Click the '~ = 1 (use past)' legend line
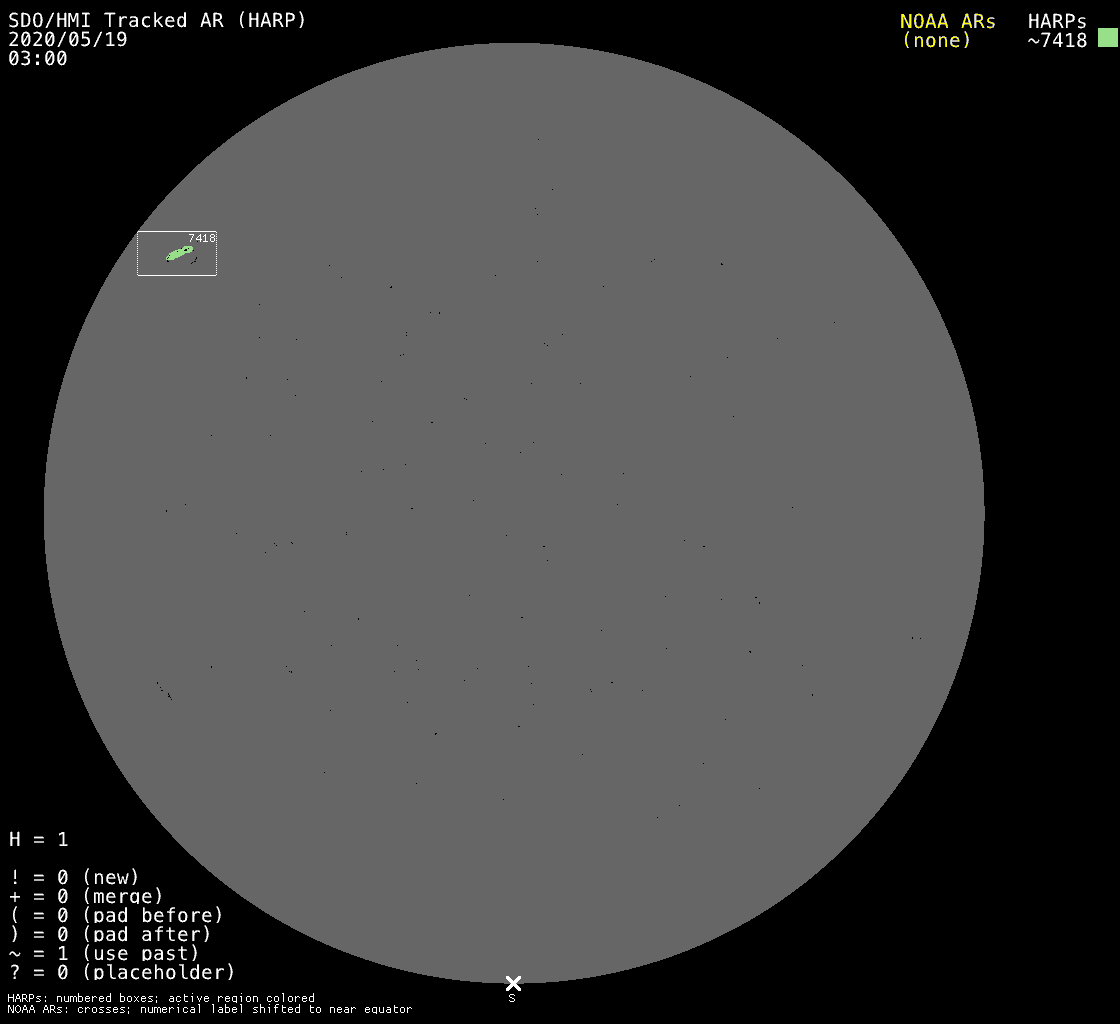The image size is (1120, 1024). point(104,953)
